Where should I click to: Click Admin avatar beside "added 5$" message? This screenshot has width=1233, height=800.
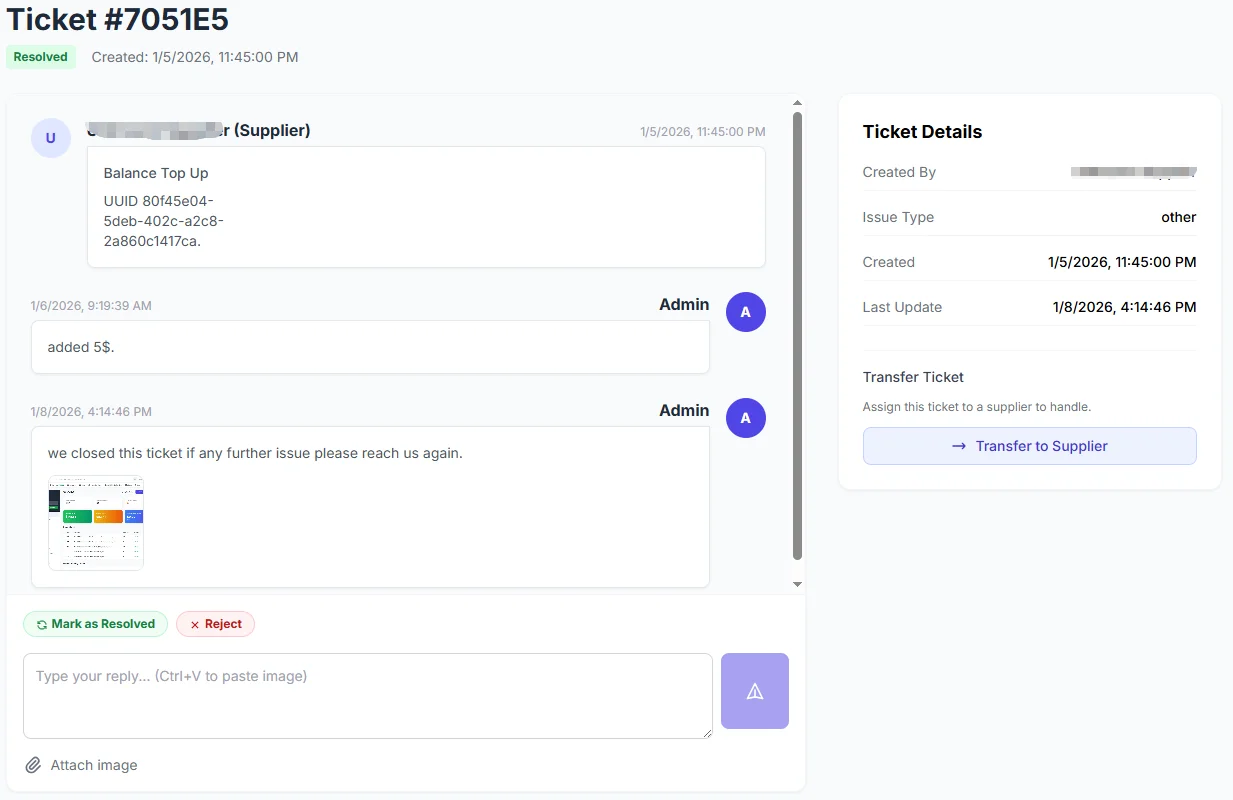tap(745, 312)
